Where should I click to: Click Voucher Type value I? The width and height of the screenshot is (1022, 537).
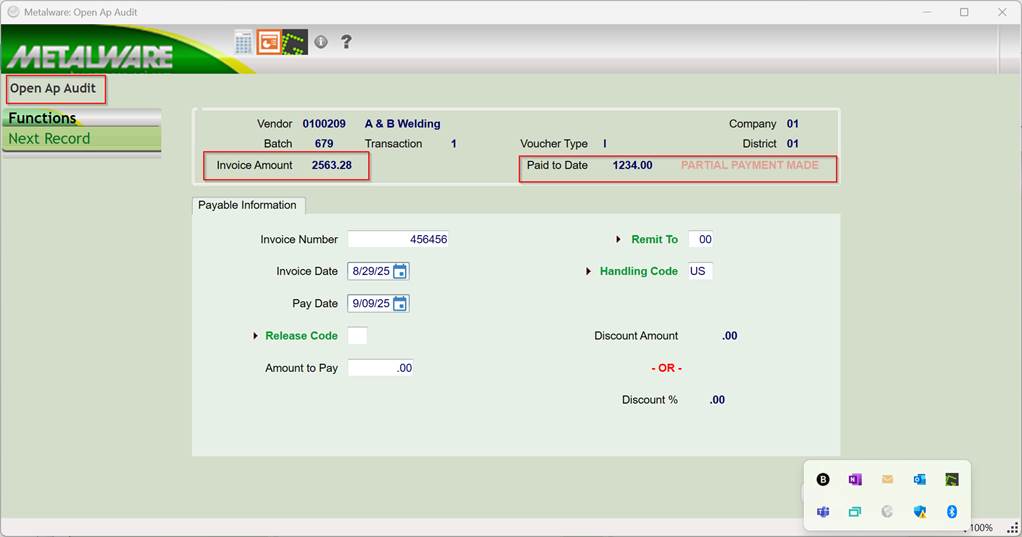[604, 143]
